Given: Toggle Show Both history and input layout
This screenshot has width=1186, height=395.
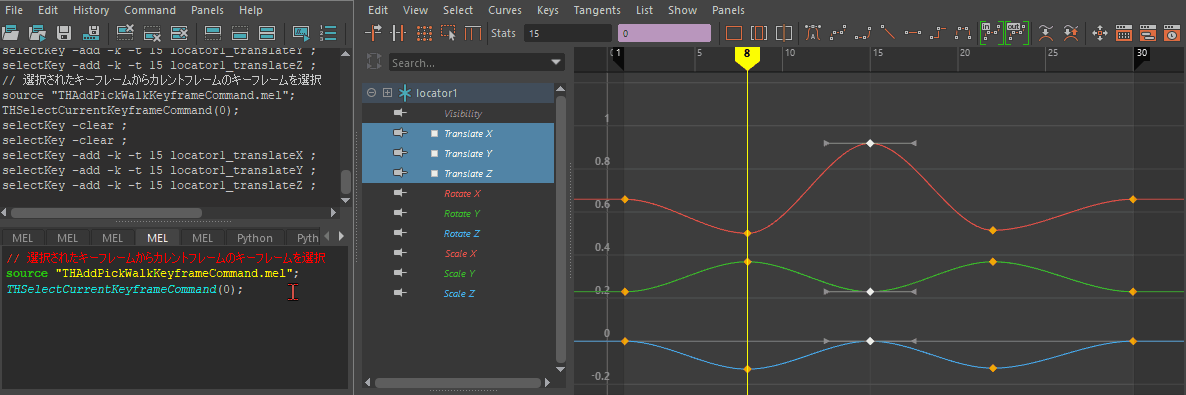Looking at the screenshot, I should click(x=266, y=33).
